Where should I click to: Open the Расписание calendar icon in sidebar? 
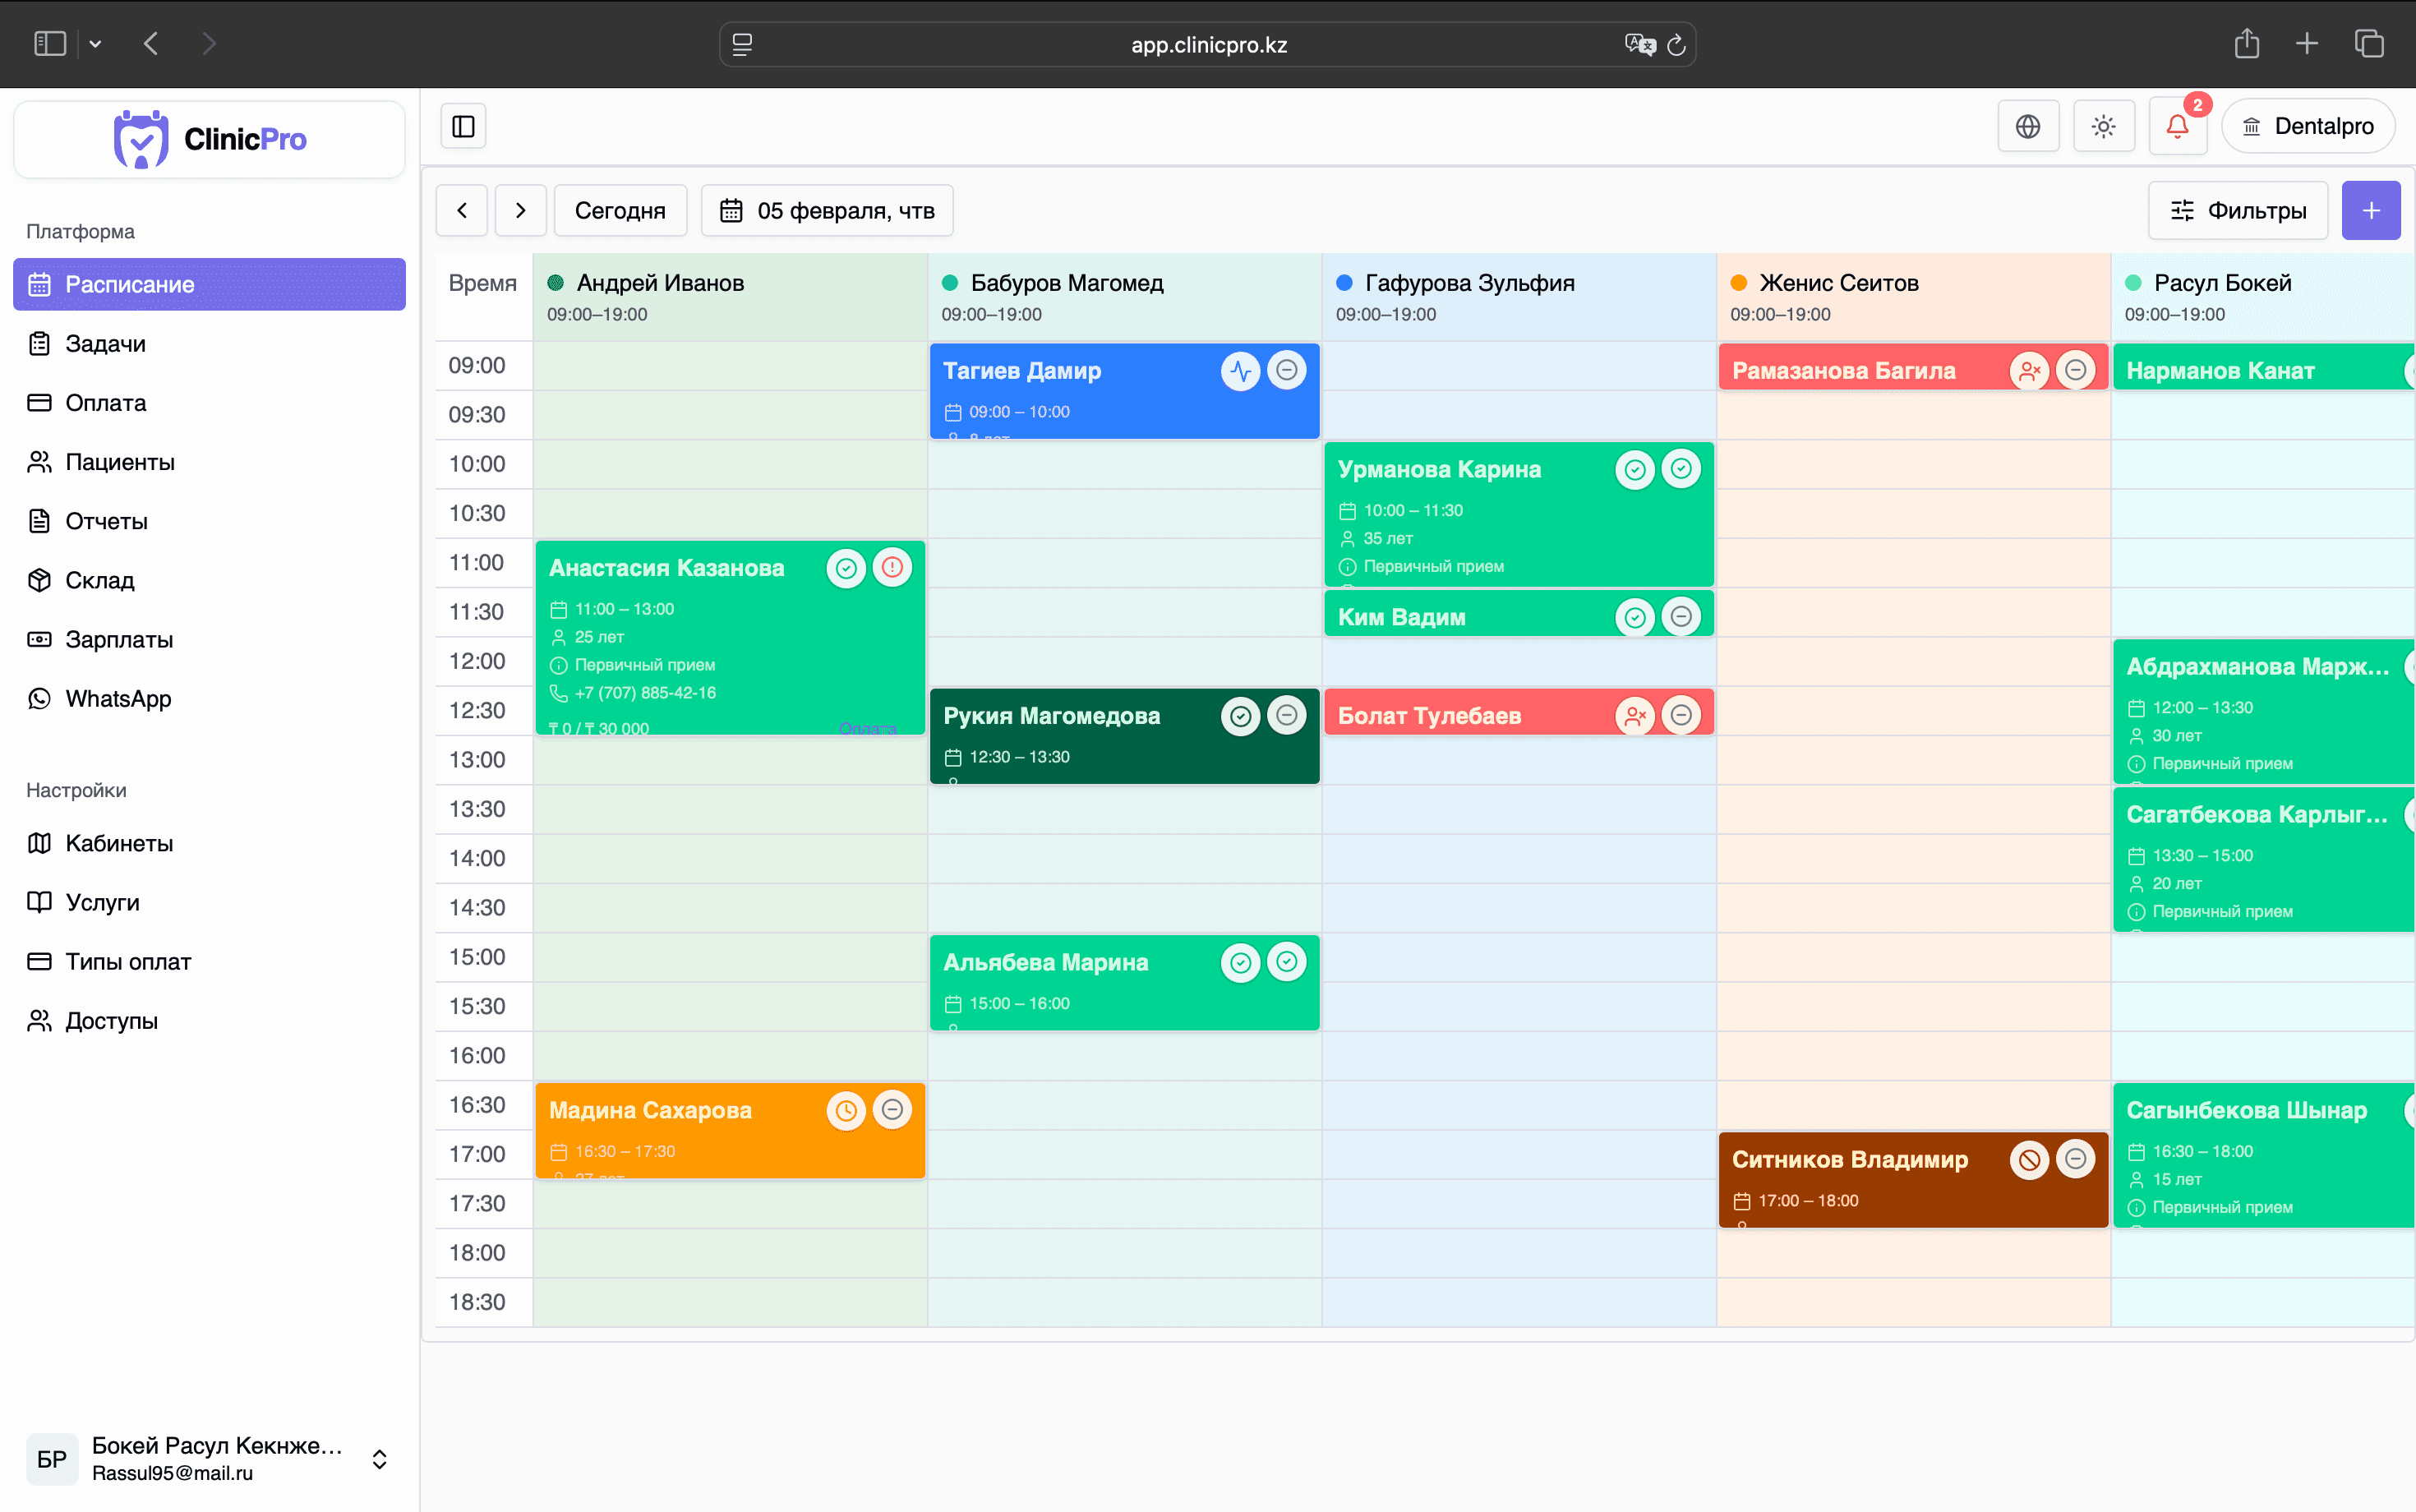[x=40, y=284]
